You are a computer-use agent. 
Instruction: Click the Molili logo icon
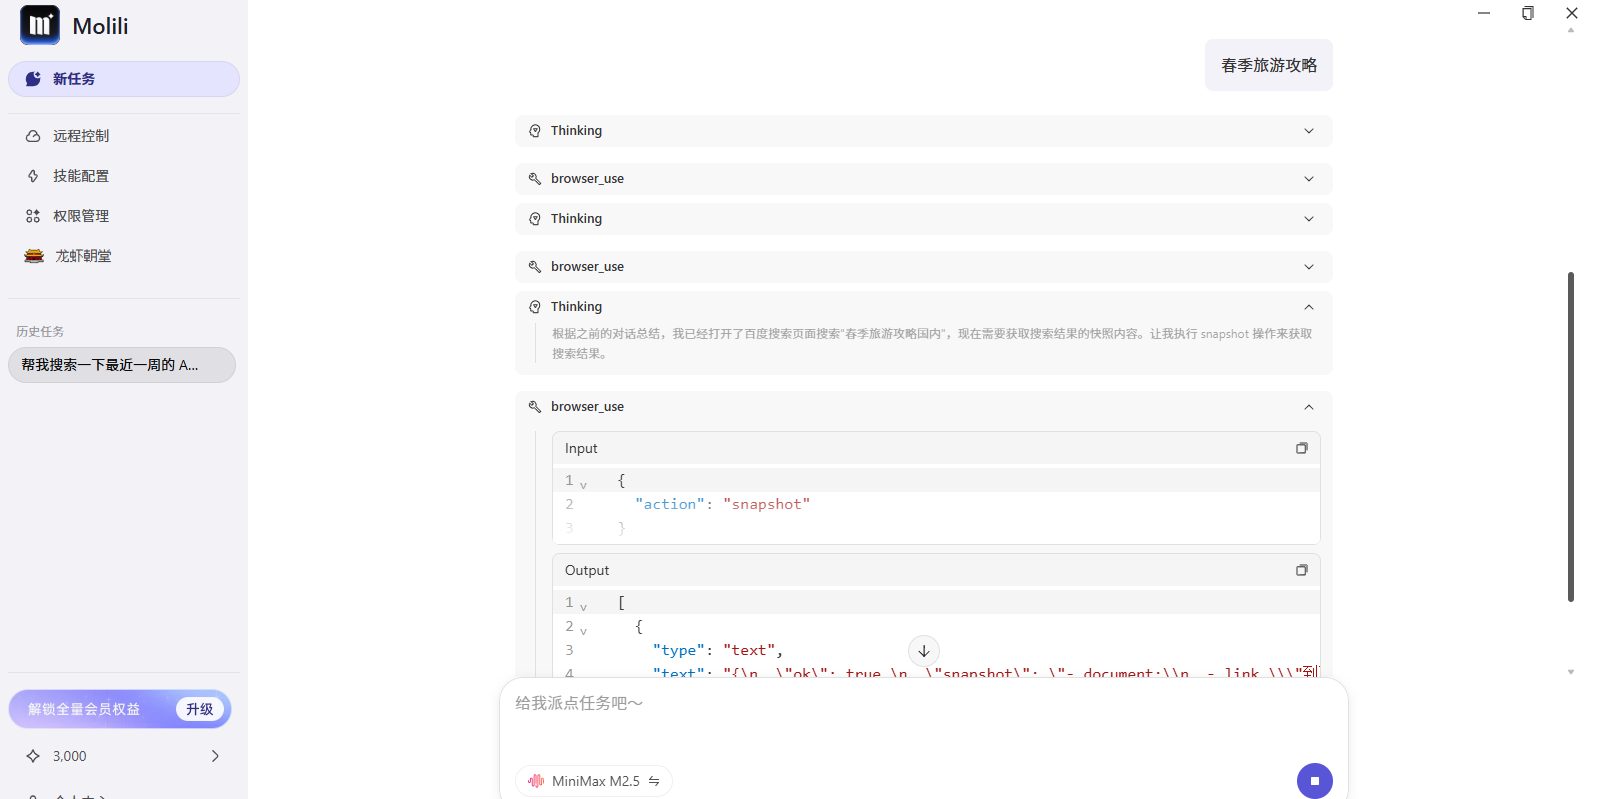(40, 25)
